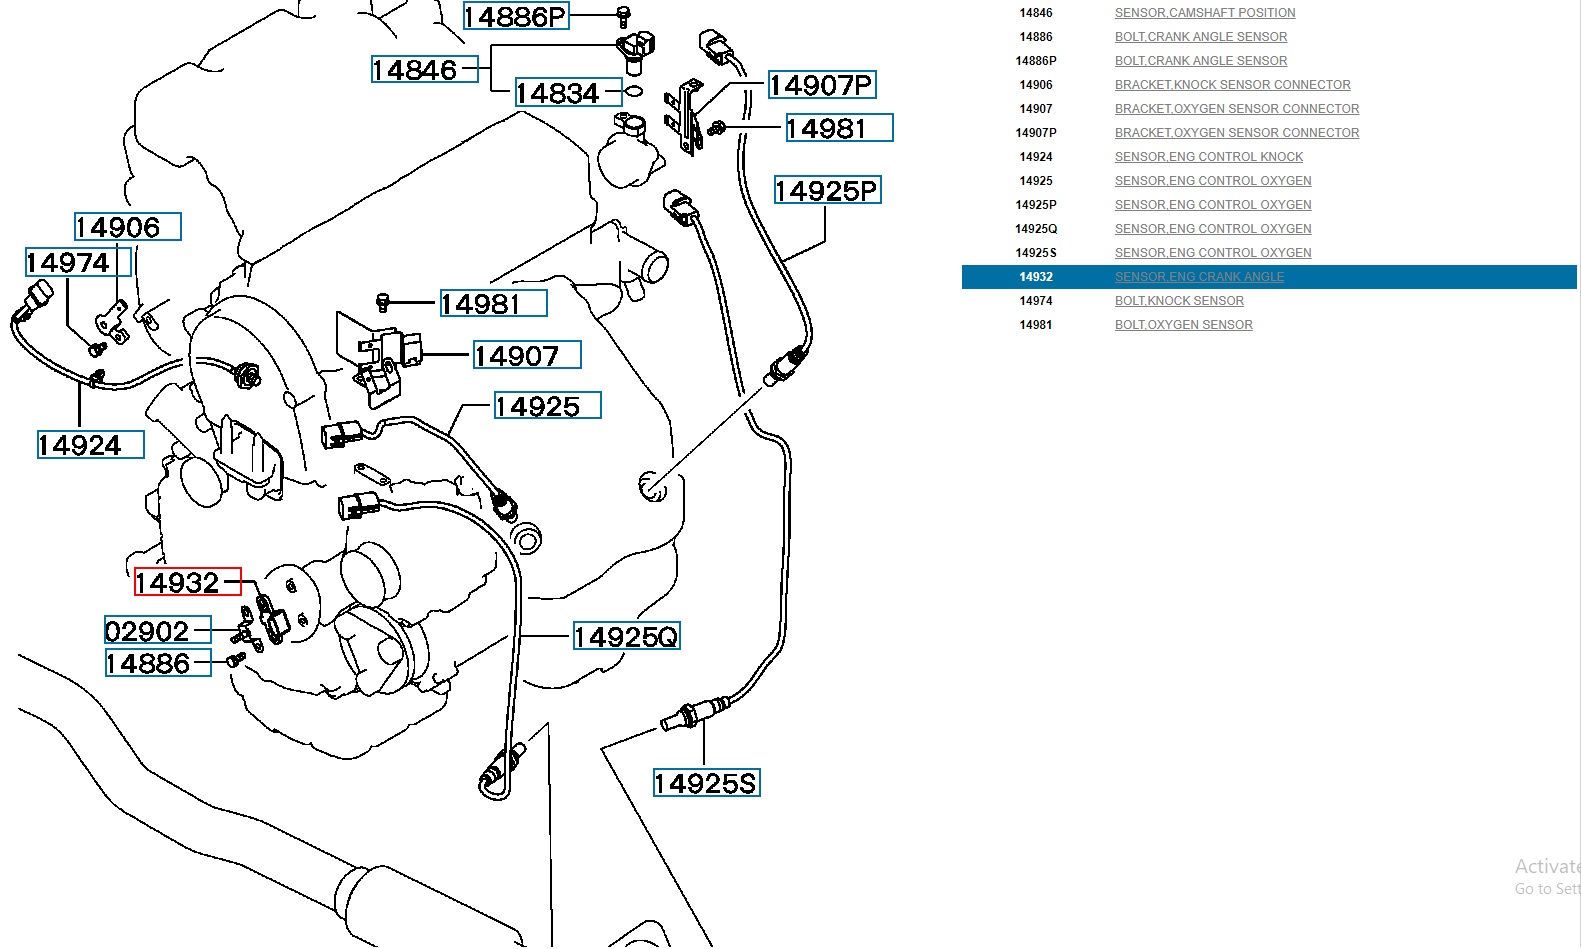
Task: Click the SENSOR,CAMSHAFT POSITION link
Action: tap(1204, 13)
